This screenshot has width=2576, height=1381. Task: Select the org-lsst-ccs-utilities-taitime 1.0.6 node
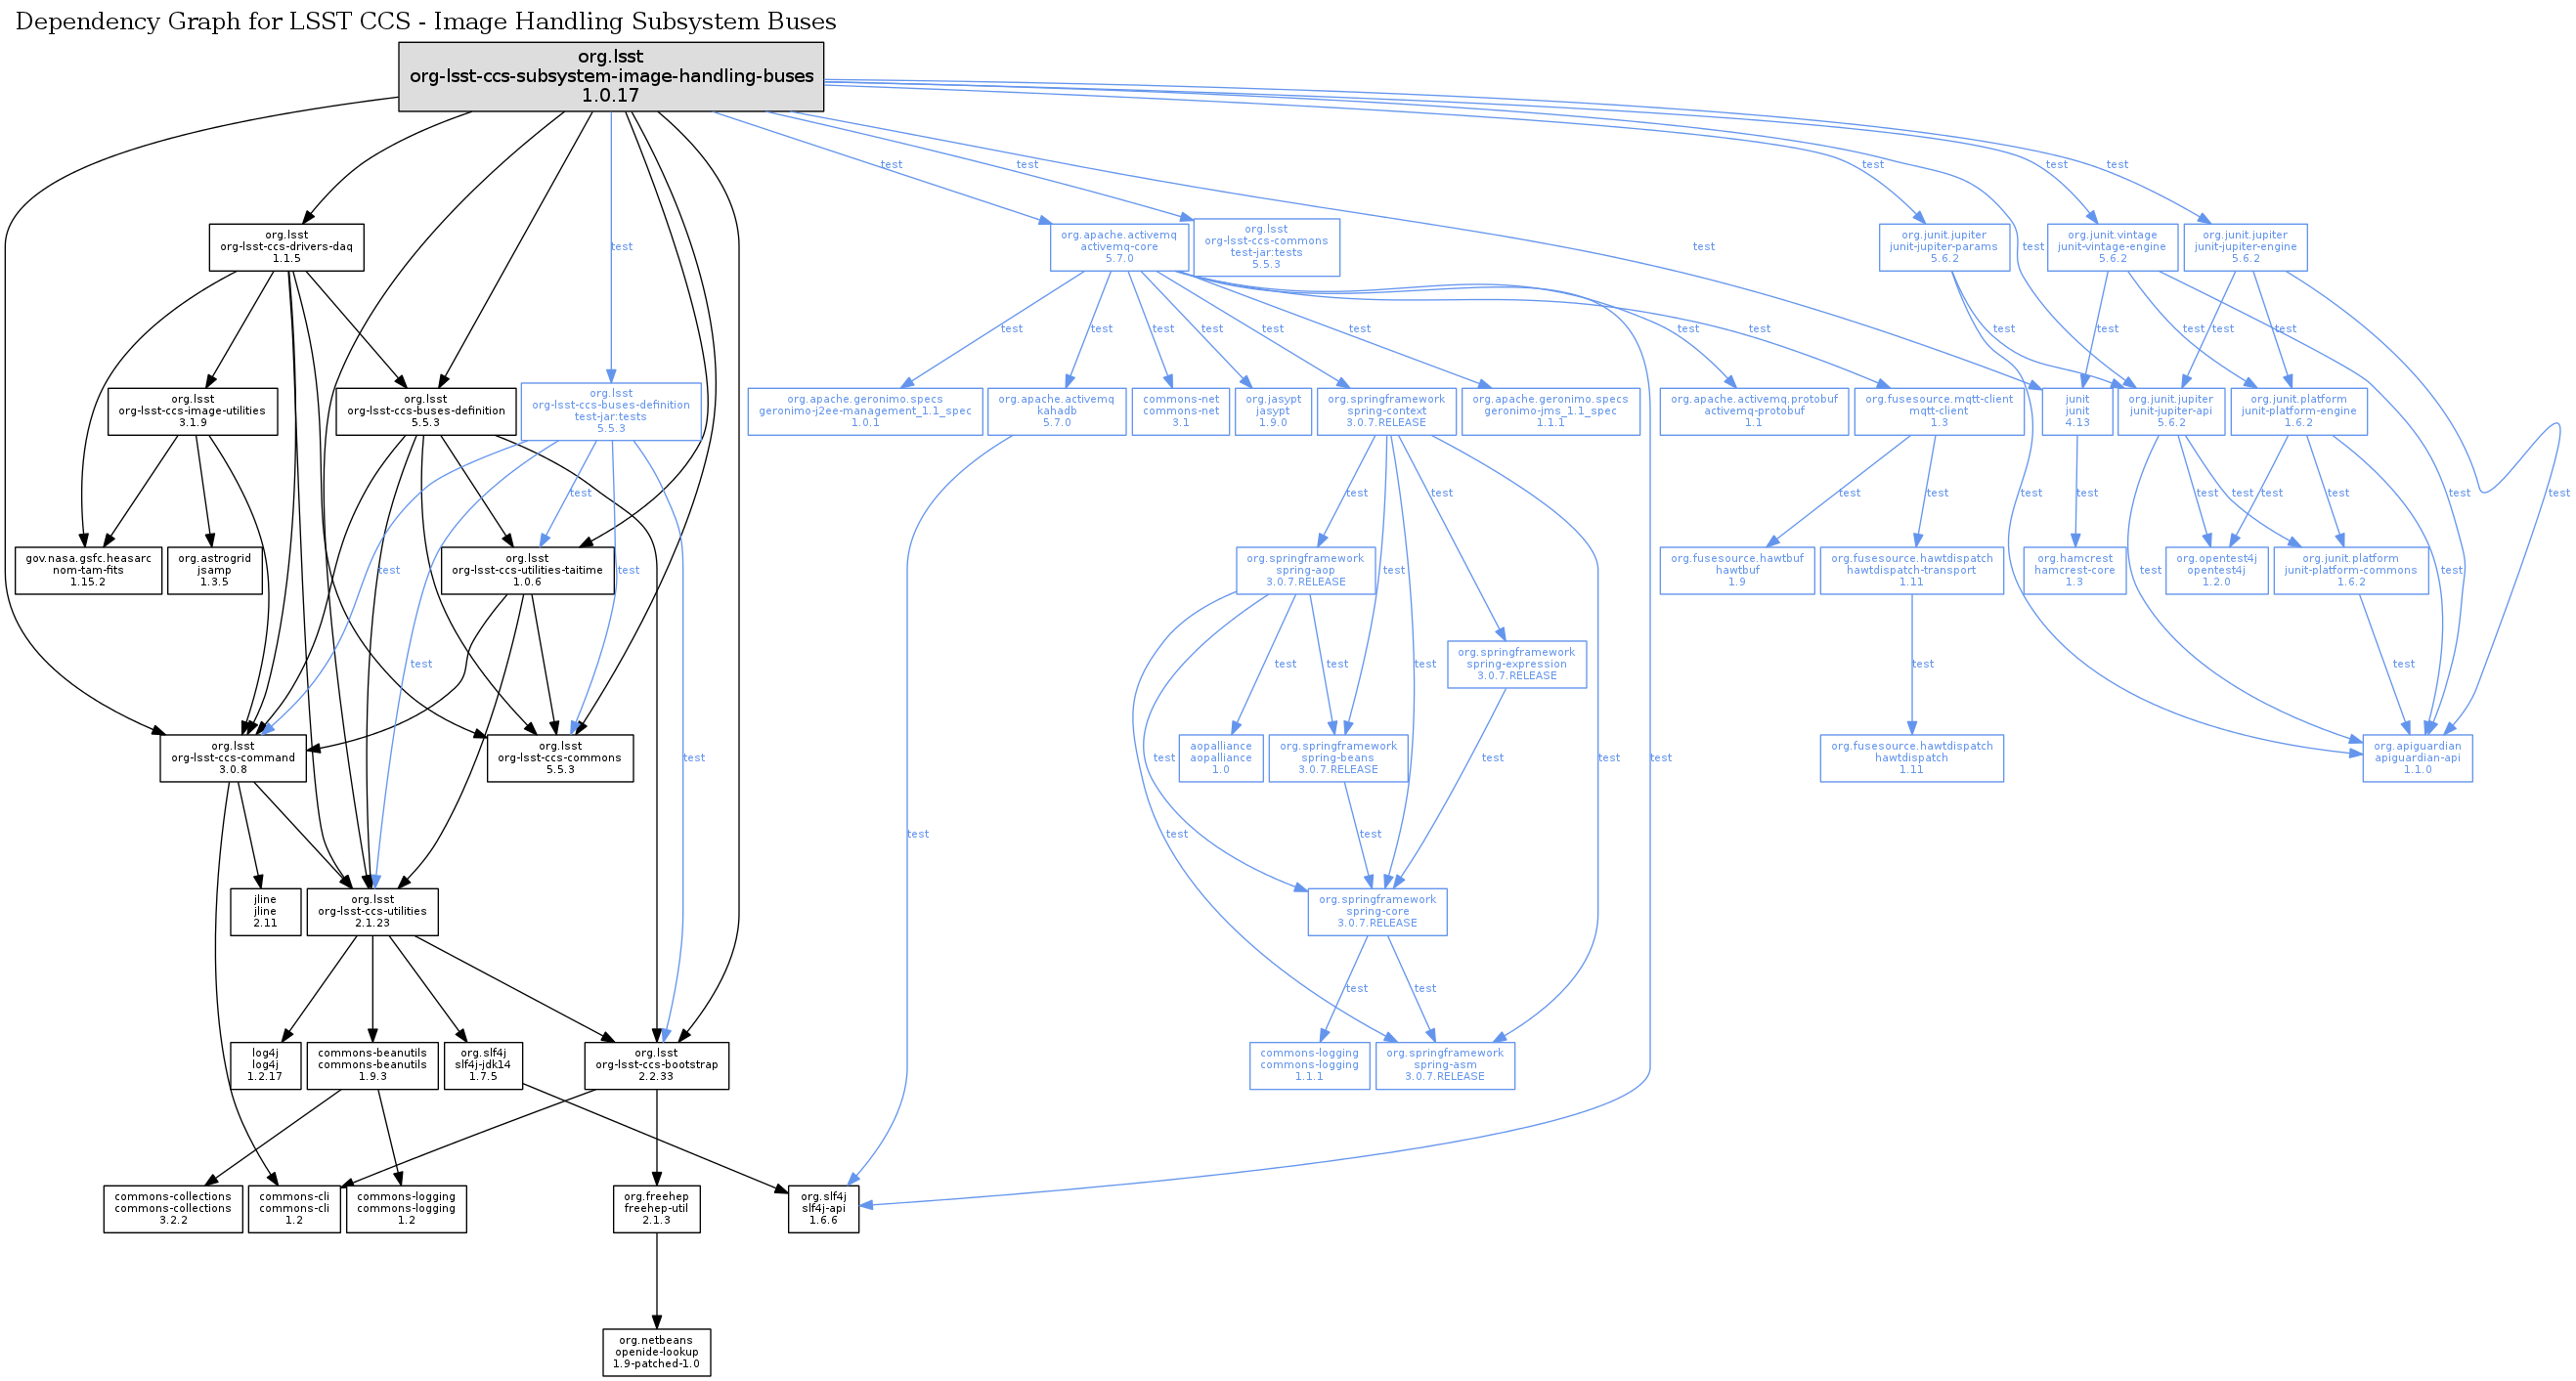tap(527, 570)
